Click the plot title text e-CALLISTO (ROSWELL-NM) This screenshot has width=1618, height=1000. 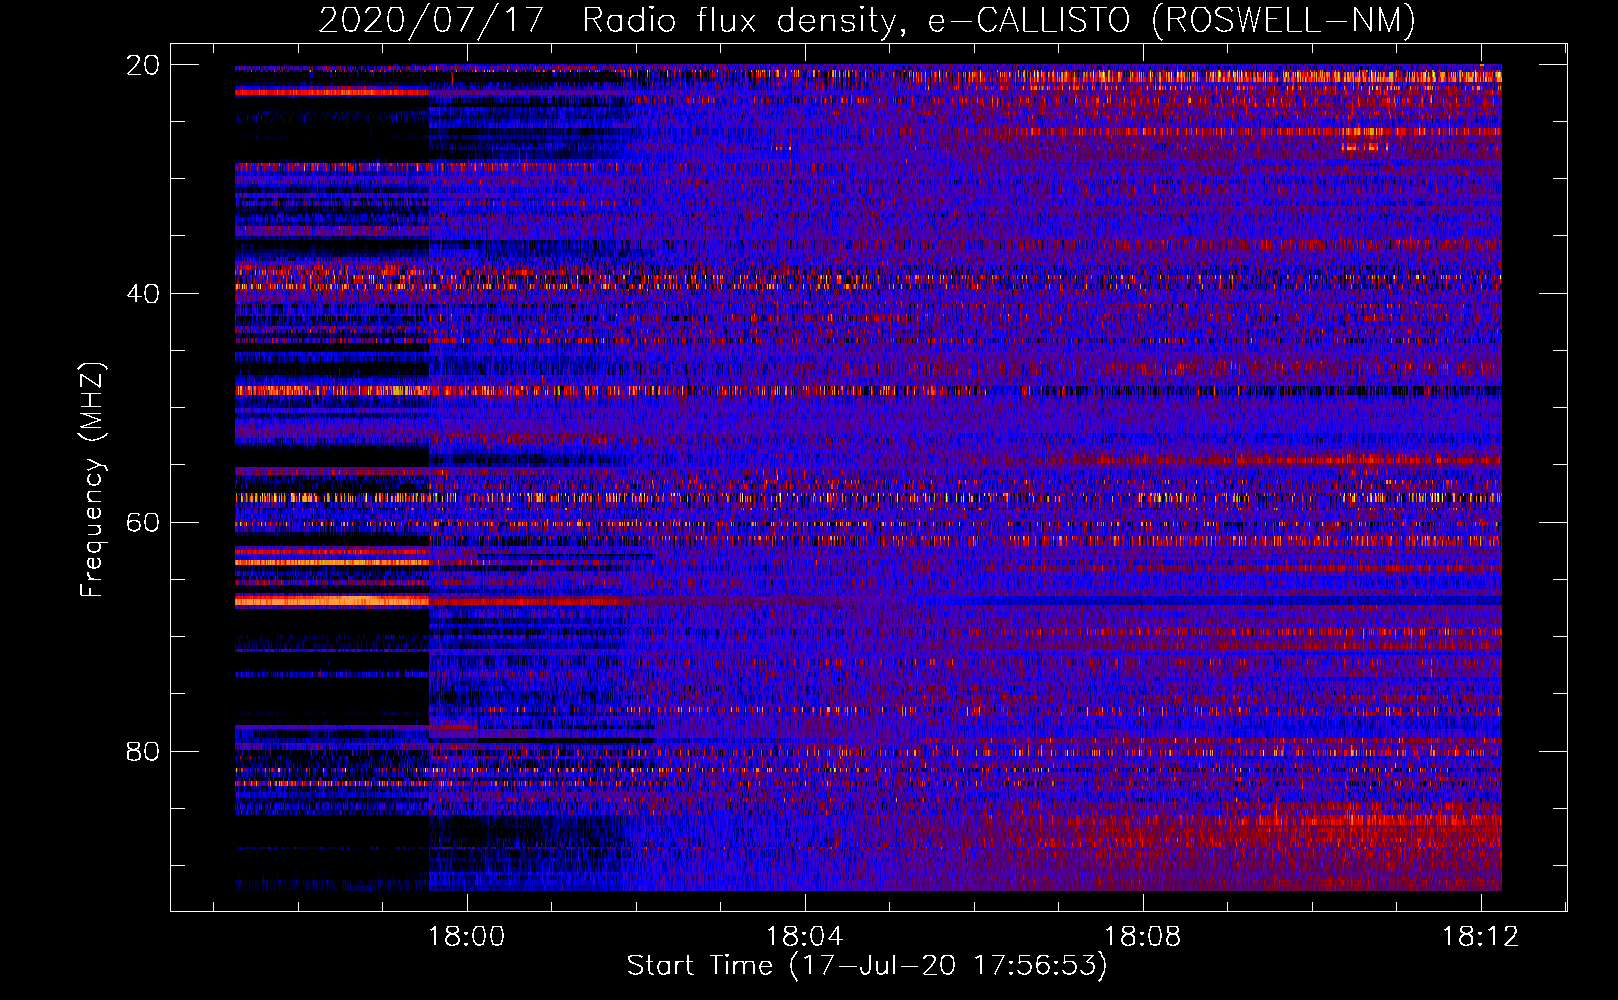(1172, 21)
